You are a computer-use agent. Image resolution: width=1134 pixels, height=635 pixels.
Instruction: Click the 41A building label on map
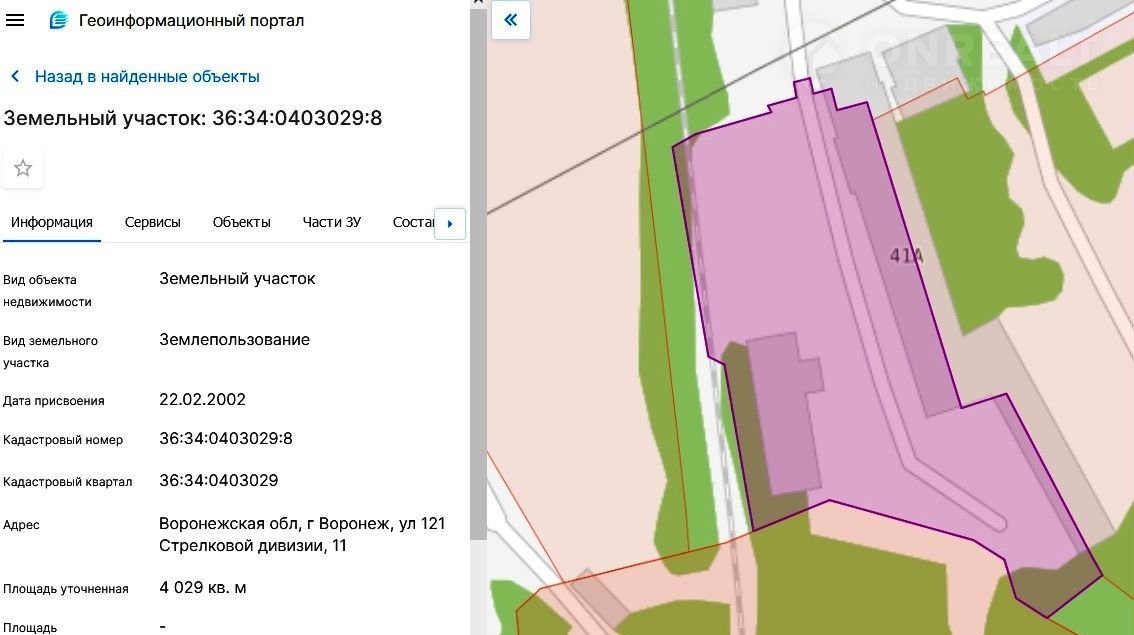(906, 256)
